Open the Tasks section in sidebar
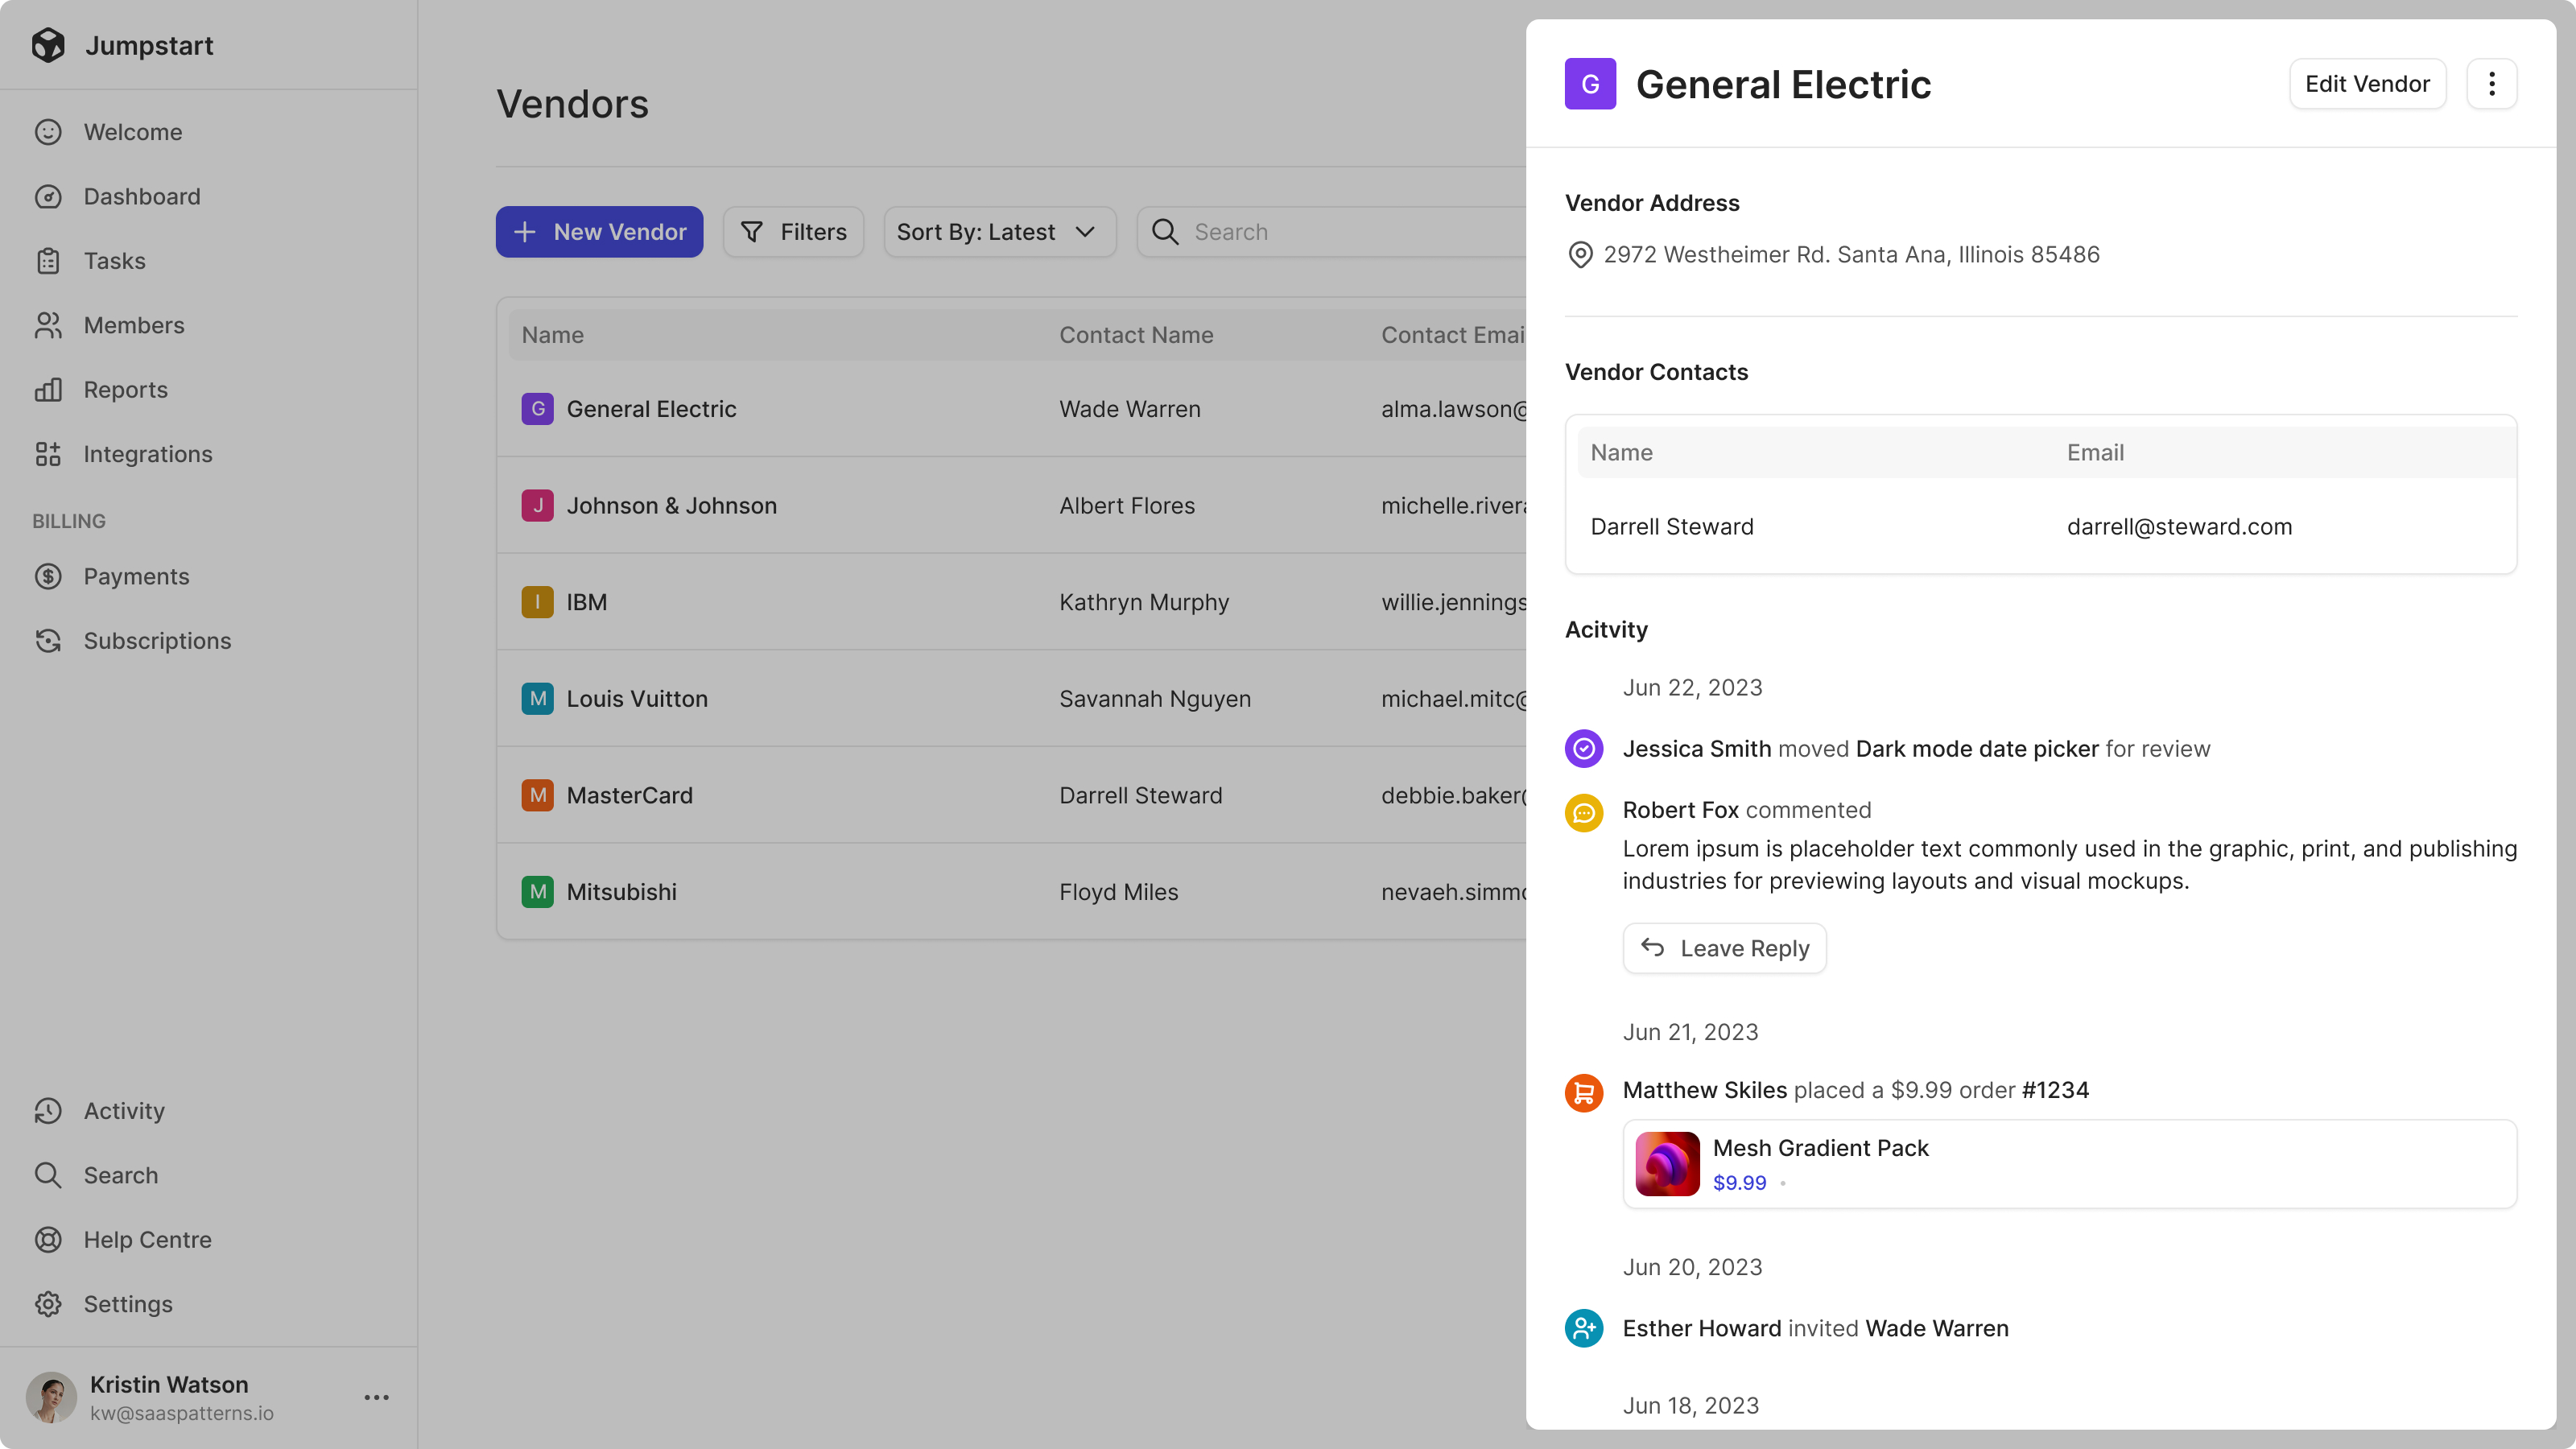This screenshot has width=2576, height=1449. (x=115, y=260)
